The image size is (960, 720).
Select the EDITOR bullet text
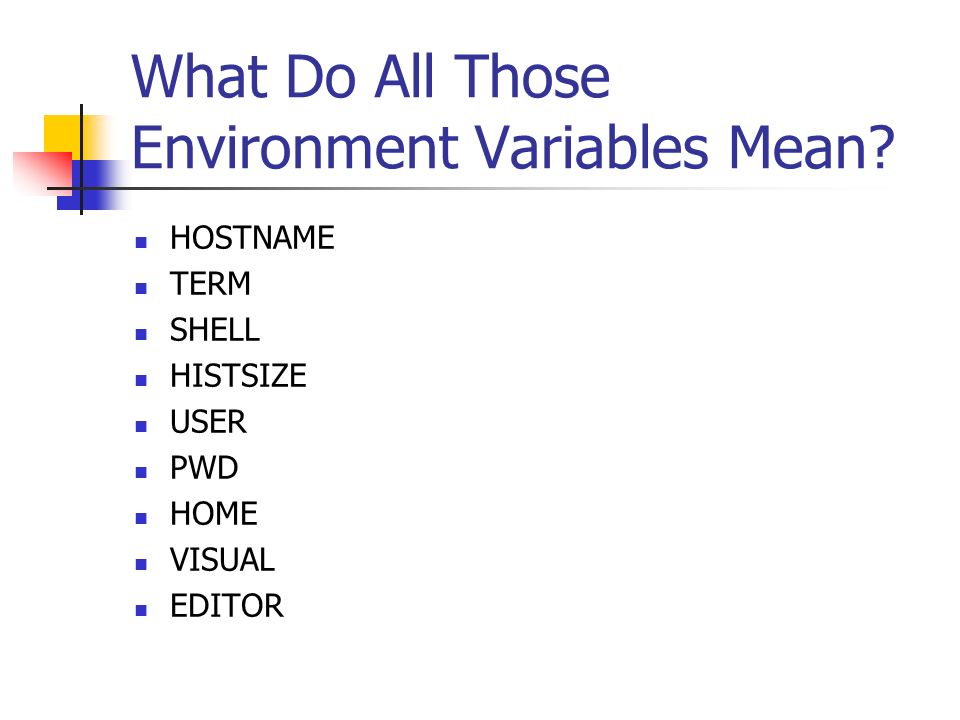click(x=227, y=606)
